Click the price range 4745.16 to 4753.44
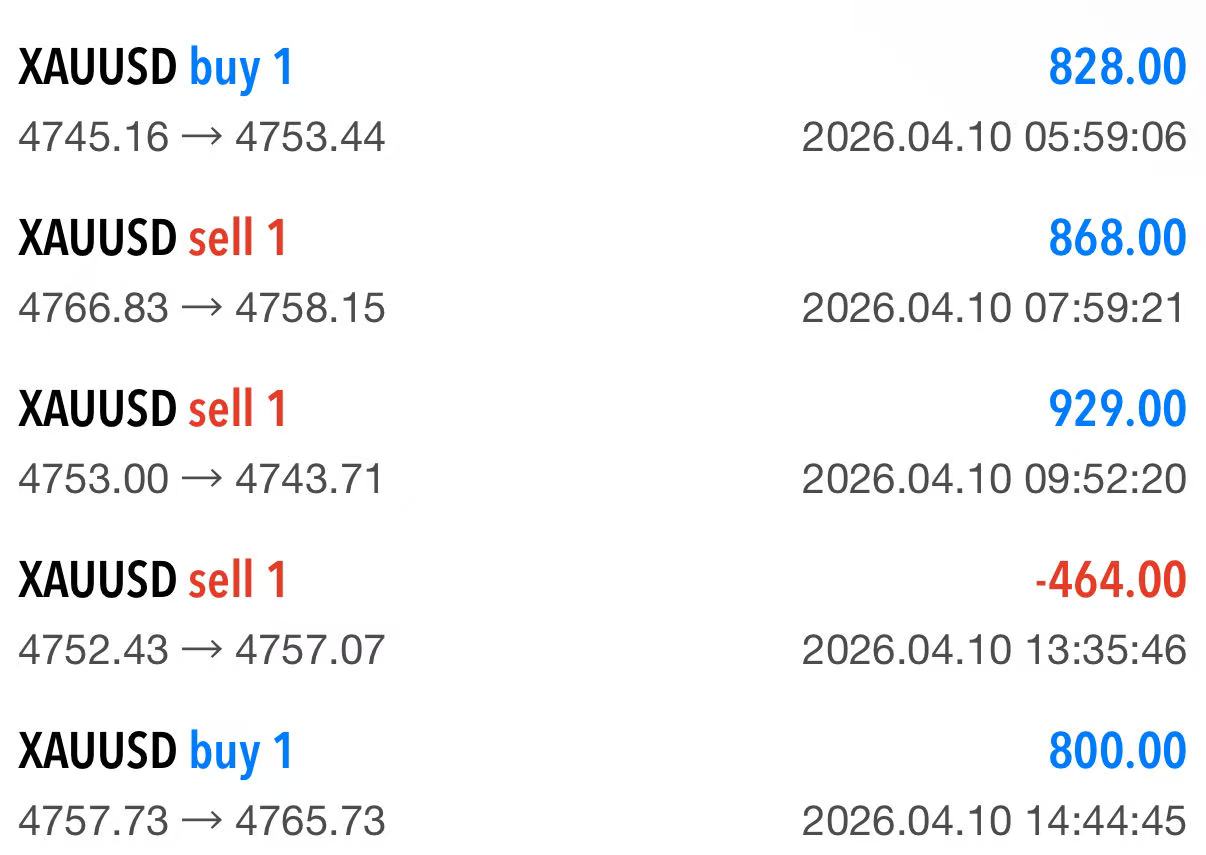Screen dimensions: 1206x855 tap(200, 138)
